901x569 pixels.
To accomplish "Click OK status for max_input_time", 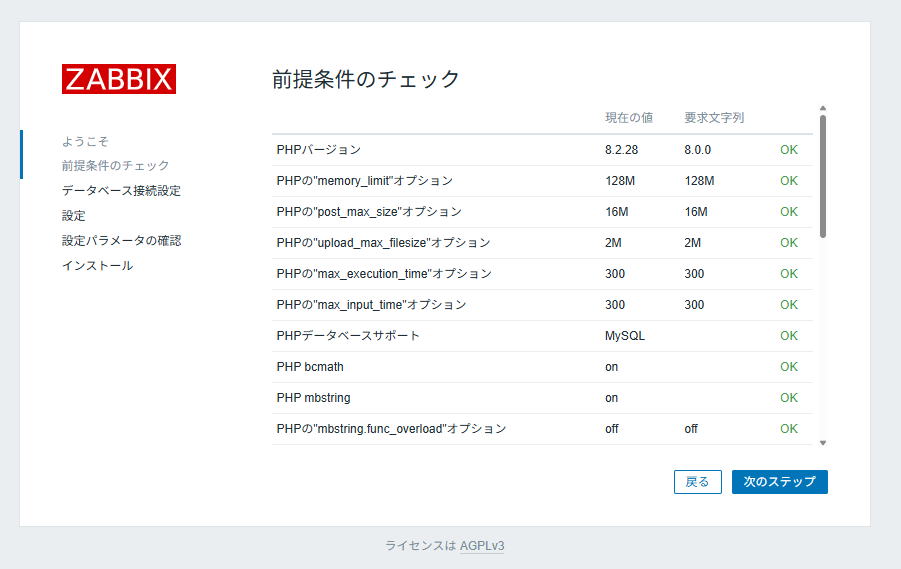I will coord(789,305).
